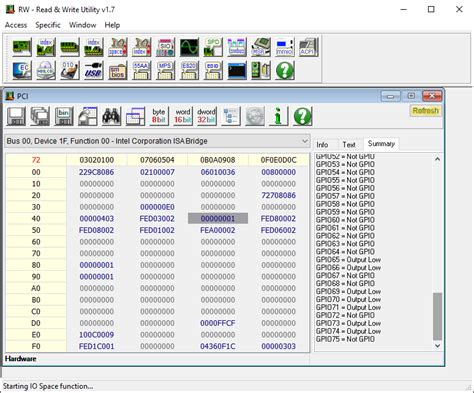474x393 pixels.
Task: Click the green 'i' information icon
Action: point(279,116)
